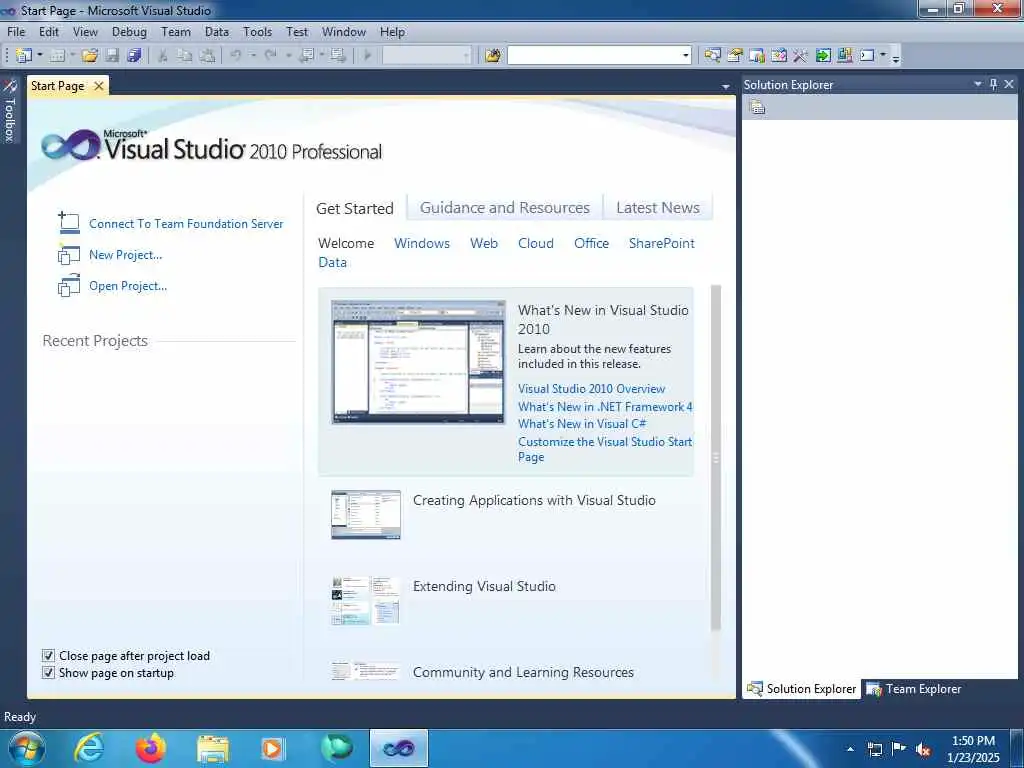Switch to Guidance and Resources tab
Viewport: 1024px width, 768px height.
(504, 208)
